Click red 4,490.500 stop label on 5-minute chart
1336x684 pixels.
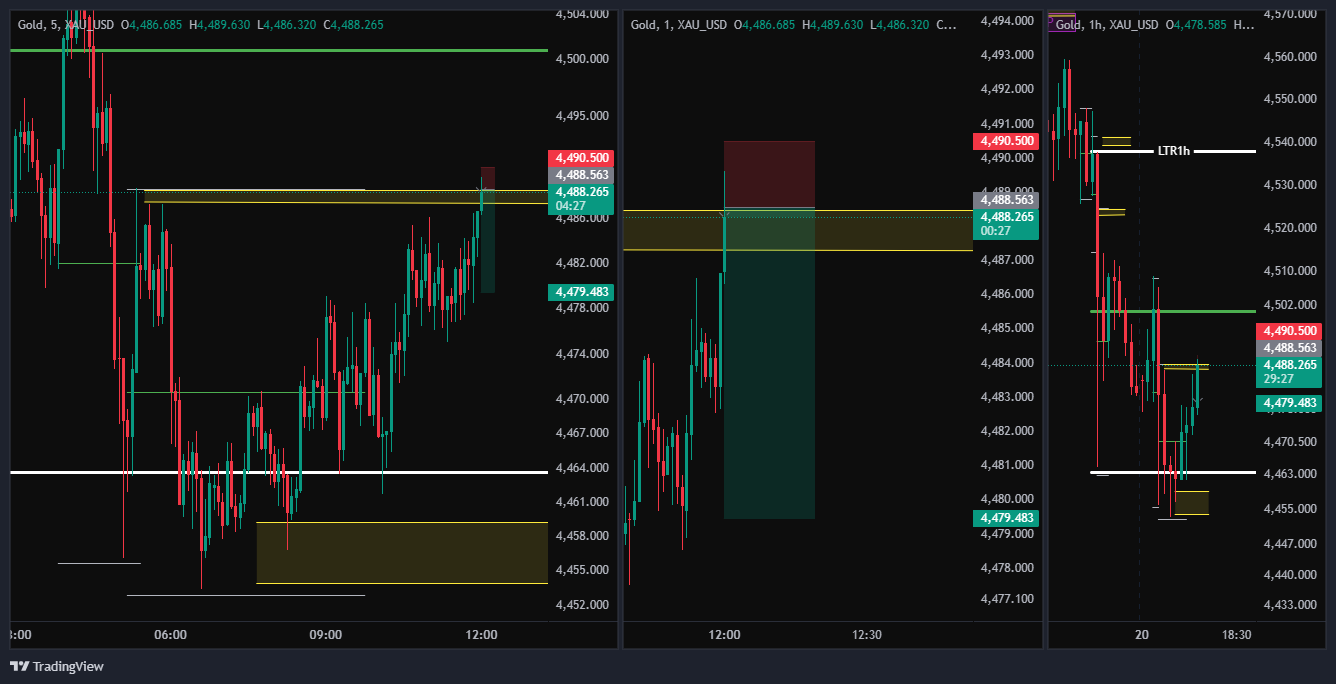[580, 158]
